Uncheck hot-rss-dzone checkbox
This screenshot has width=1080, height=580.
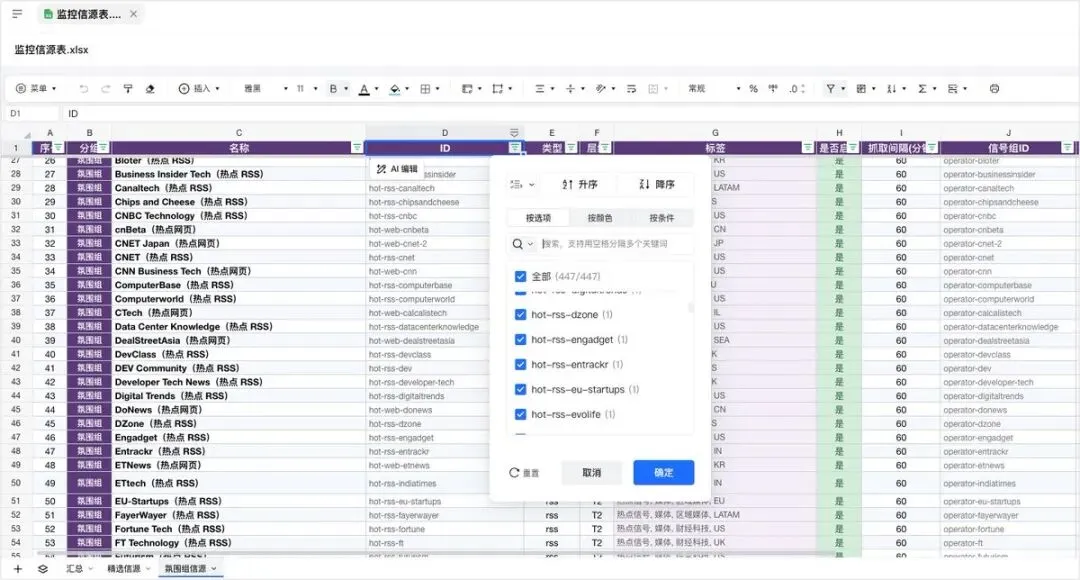coord(521,314)
